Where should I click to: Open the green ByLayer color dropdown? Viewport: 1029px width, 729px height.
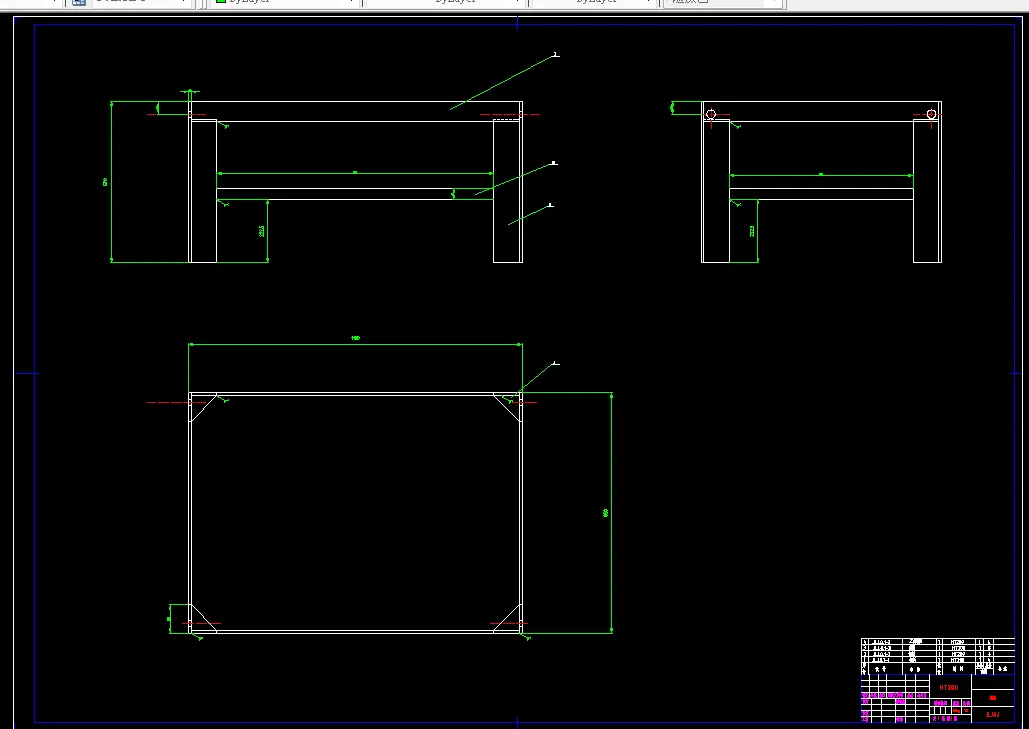pos(285,2)
